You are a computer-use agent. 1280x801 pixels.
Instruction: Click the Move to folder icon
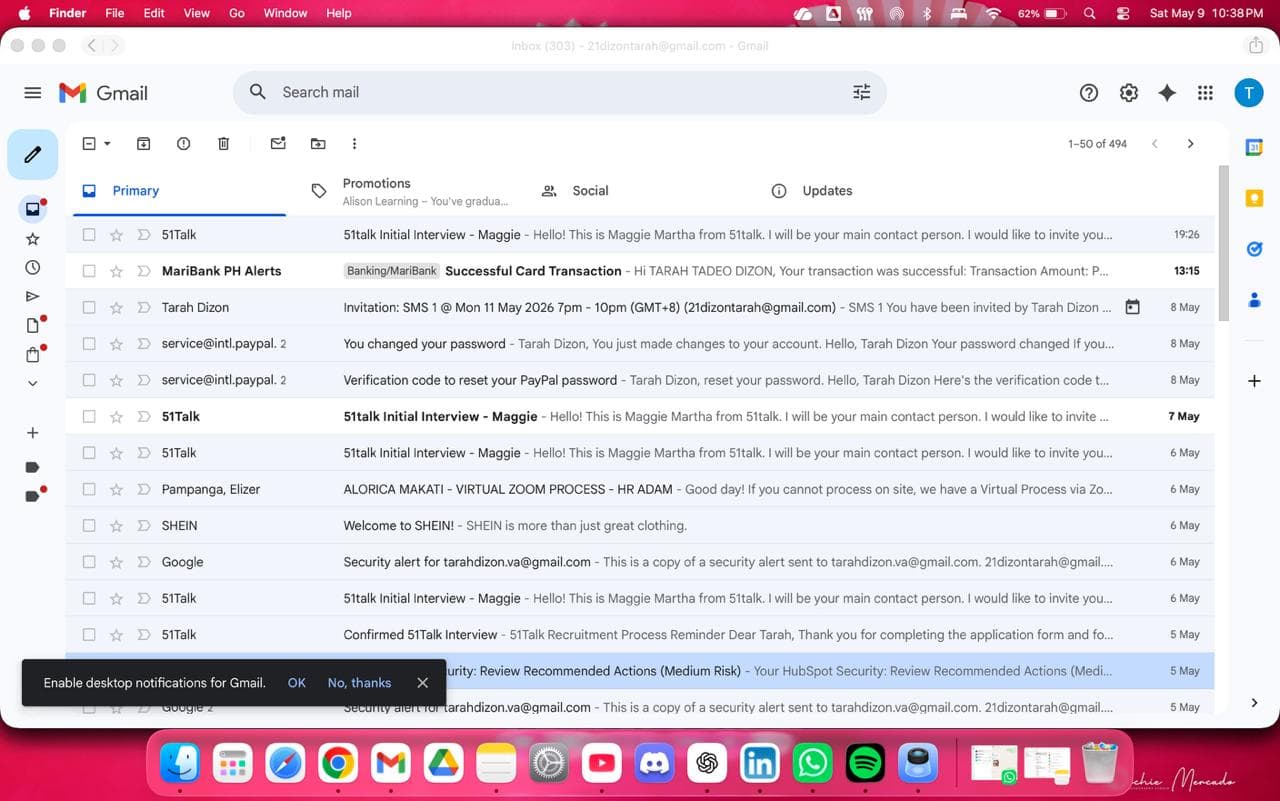(318, 144)
